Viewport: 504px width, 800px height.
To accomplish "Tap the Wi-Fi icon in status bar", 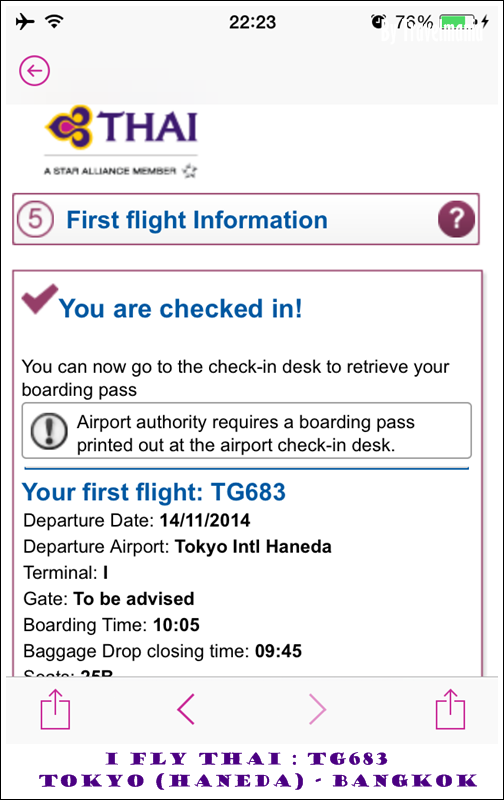I will coord(54,21).
